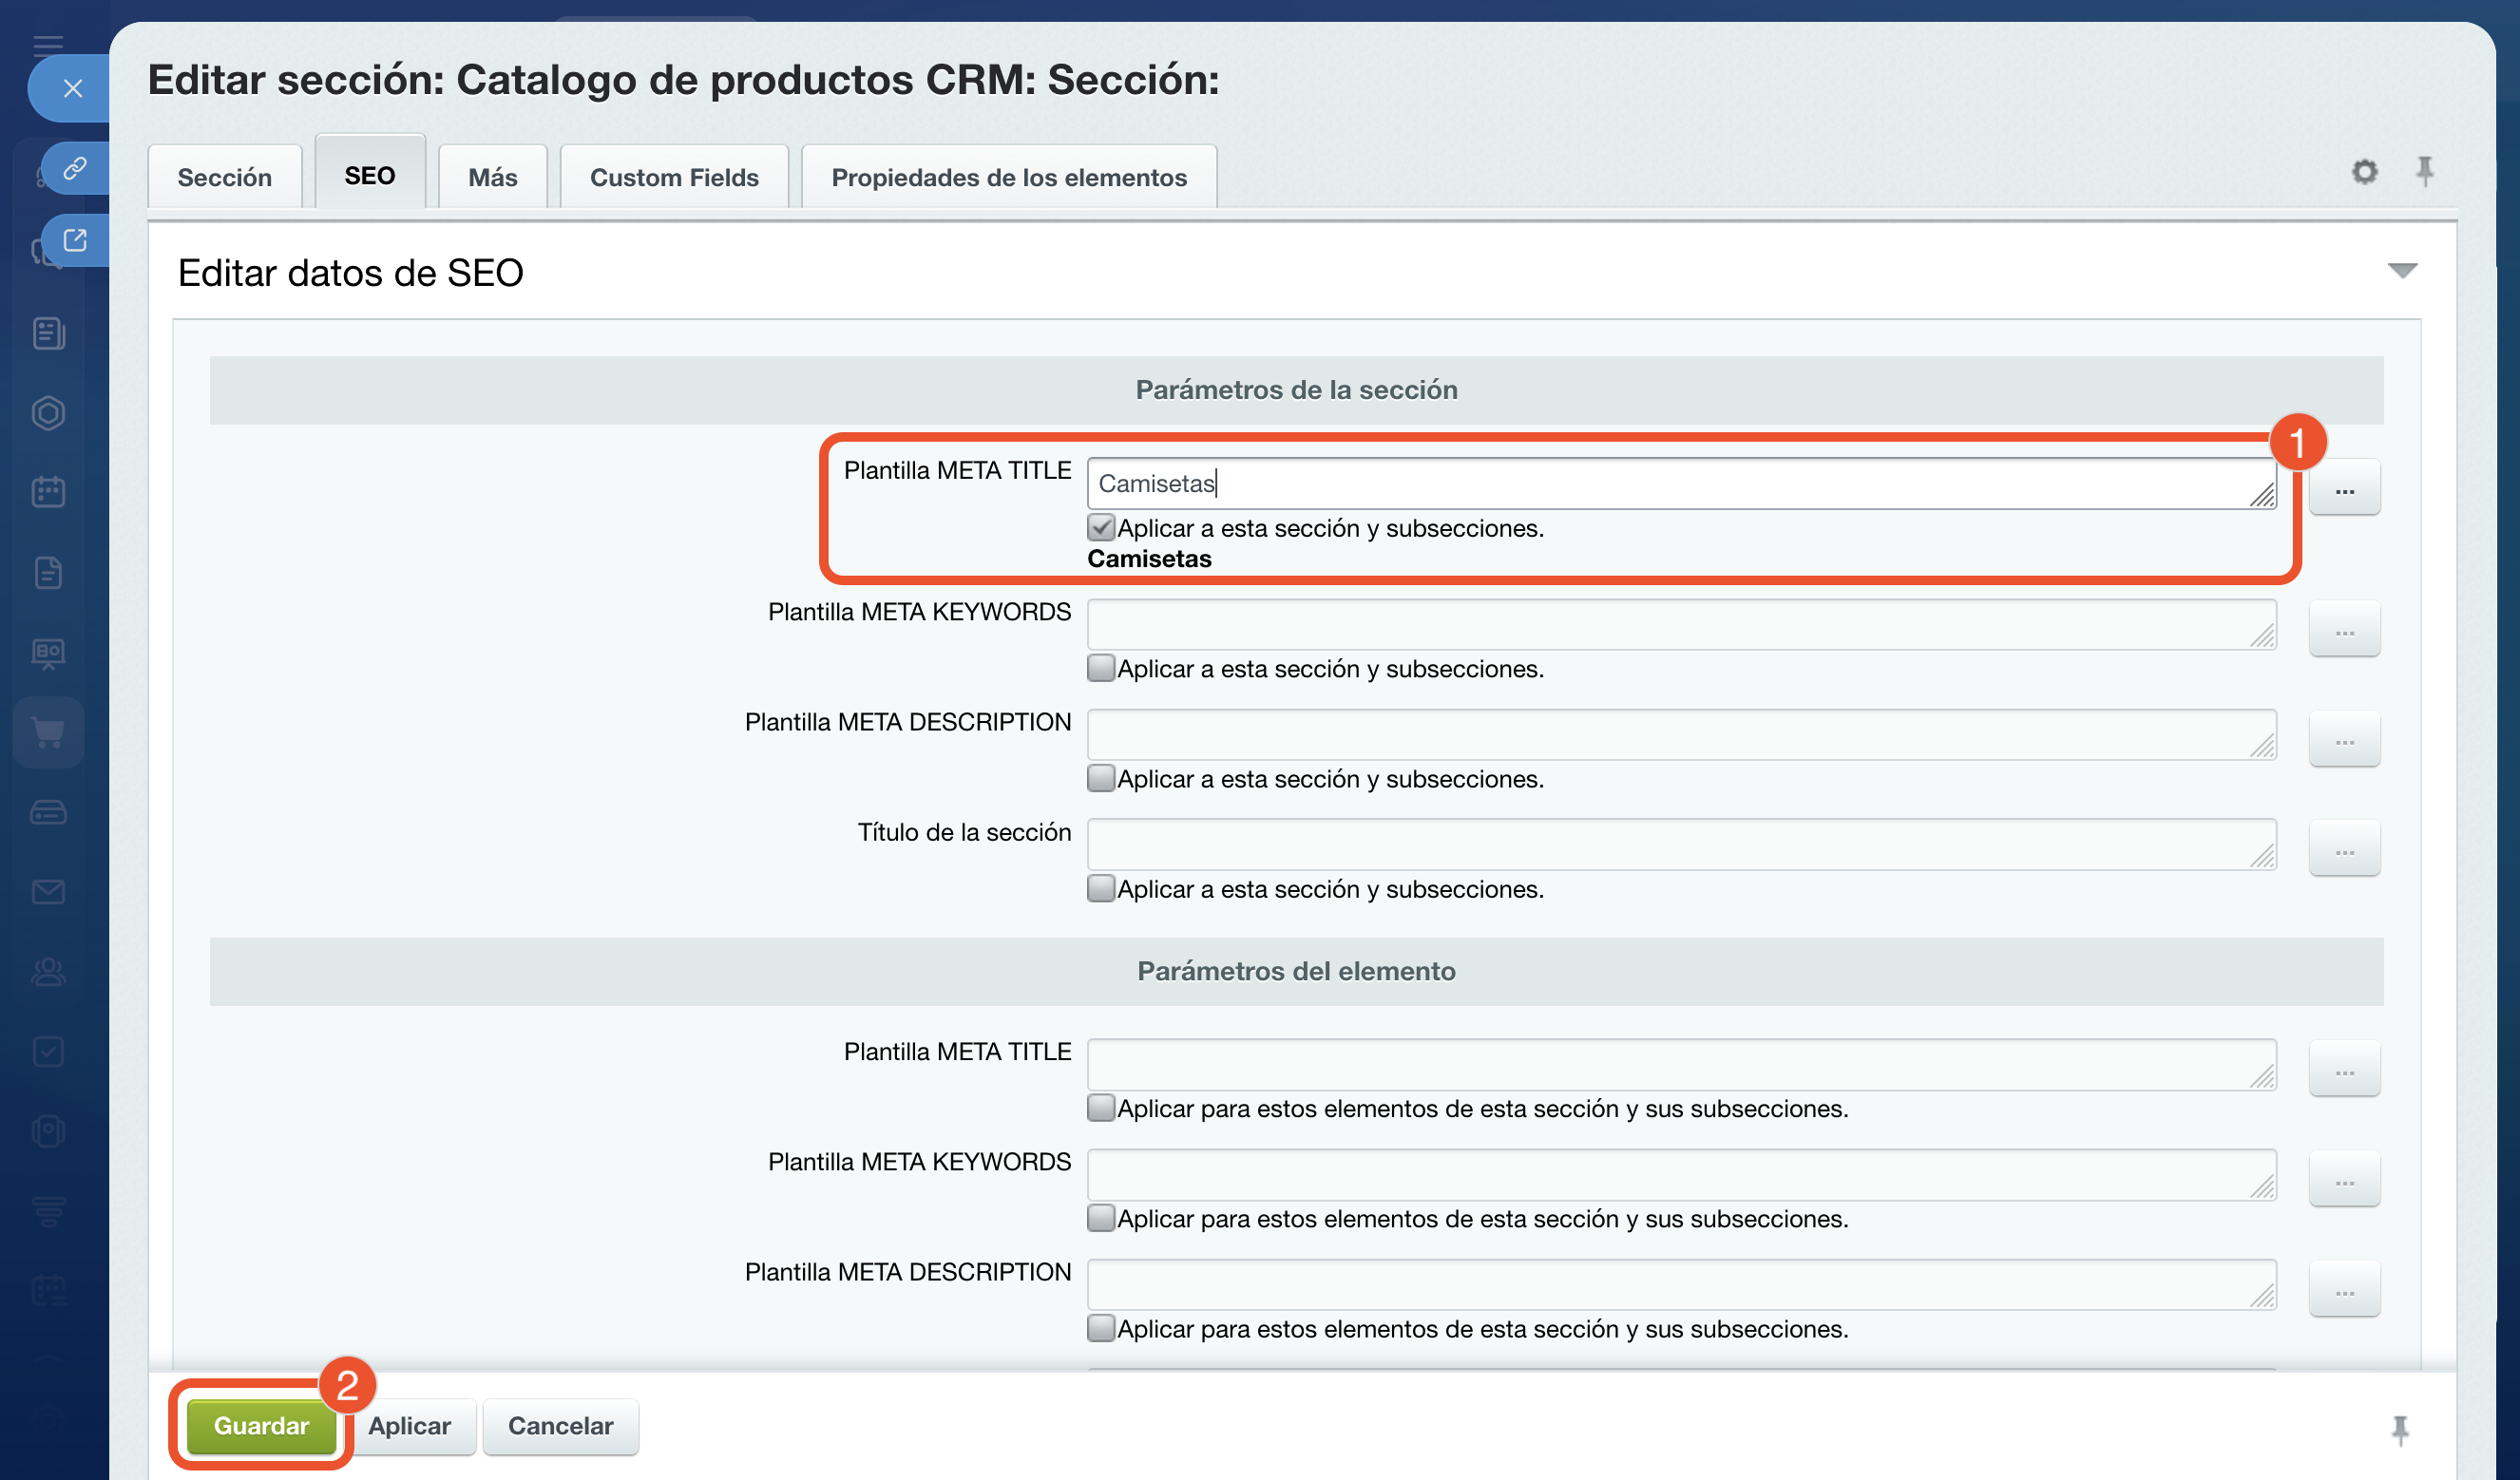Switch to the Custom Fields tab

[673, 177]
